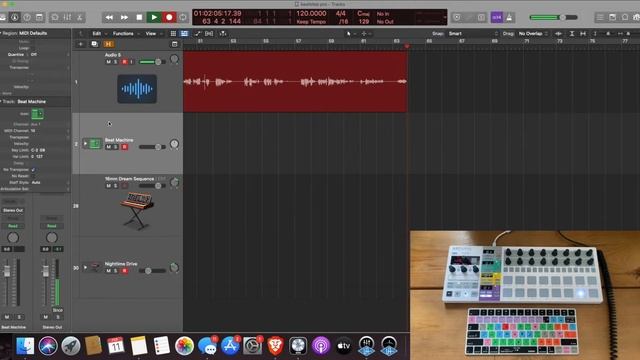Toggle Catch Playhead button

point(223,33)
